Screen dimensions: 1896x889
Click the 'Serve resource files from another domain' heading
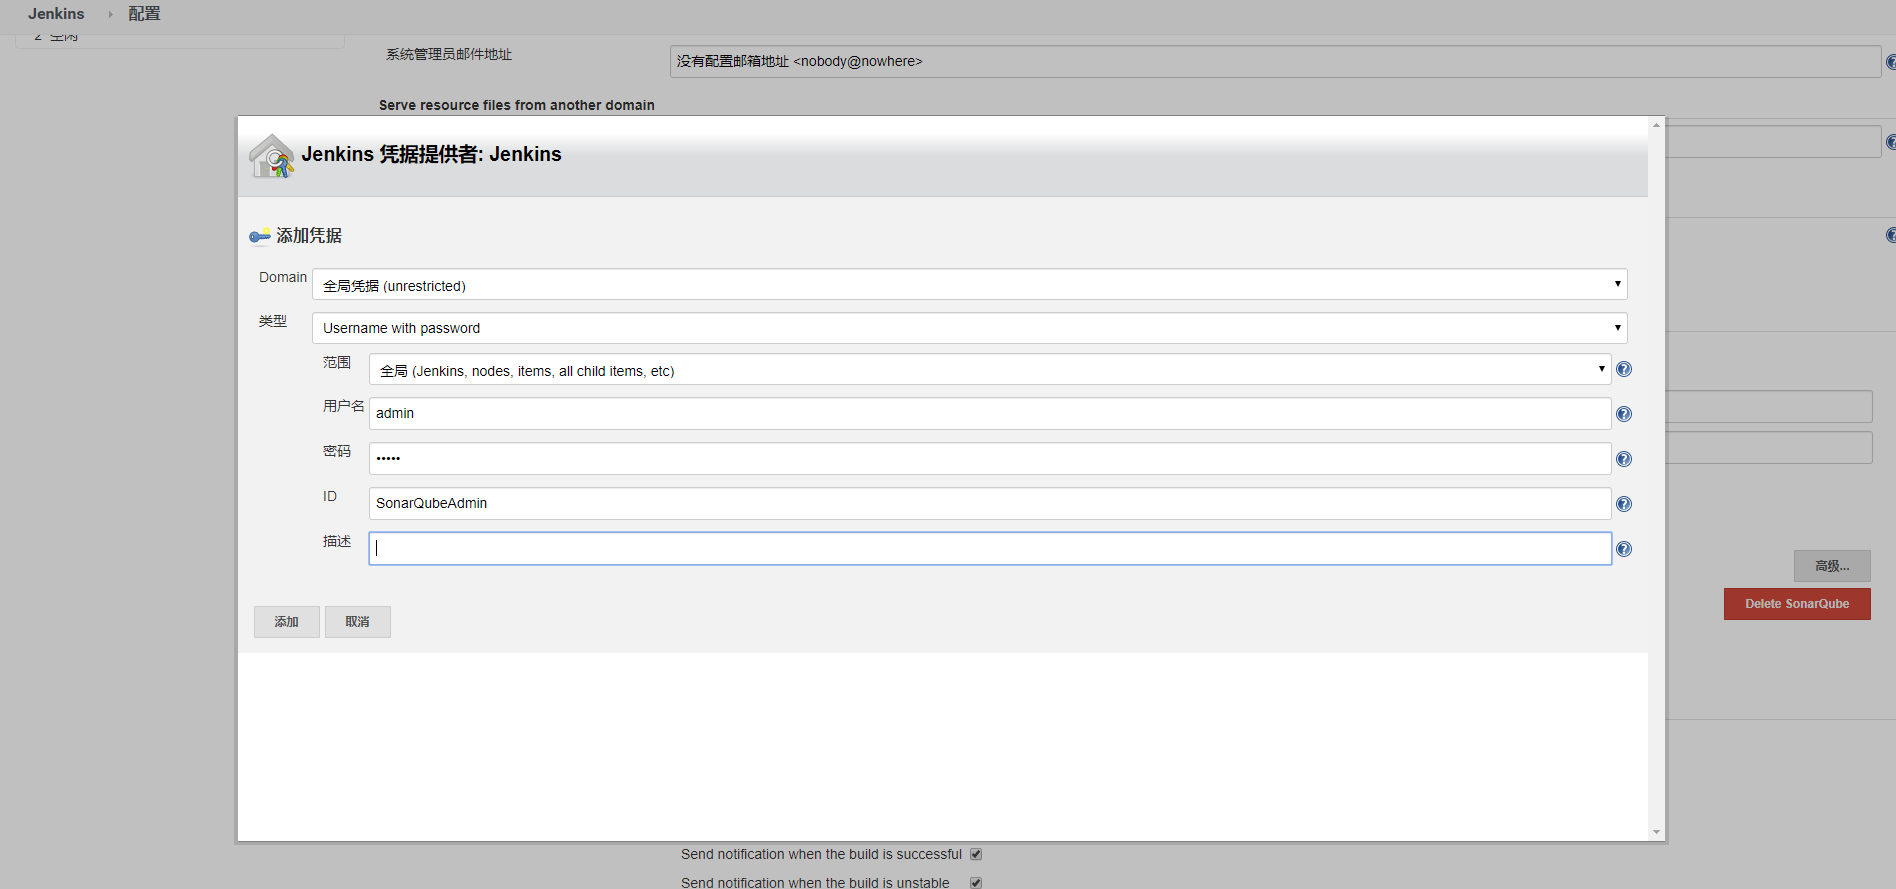(x=517, y=105)
